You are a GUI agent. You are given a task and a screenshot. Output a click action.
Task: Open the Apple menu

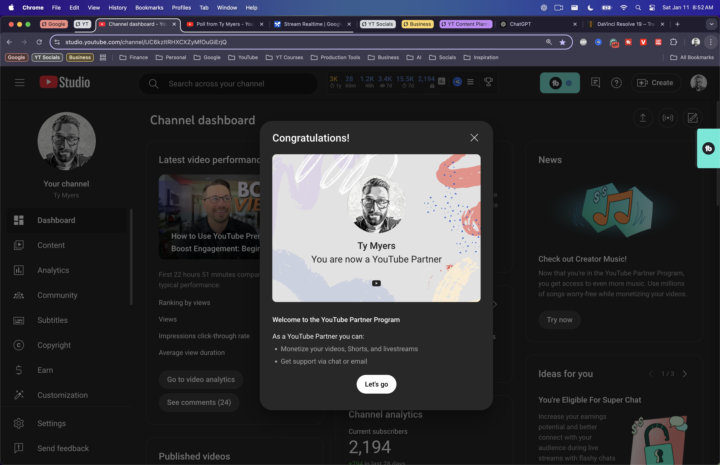11,7
